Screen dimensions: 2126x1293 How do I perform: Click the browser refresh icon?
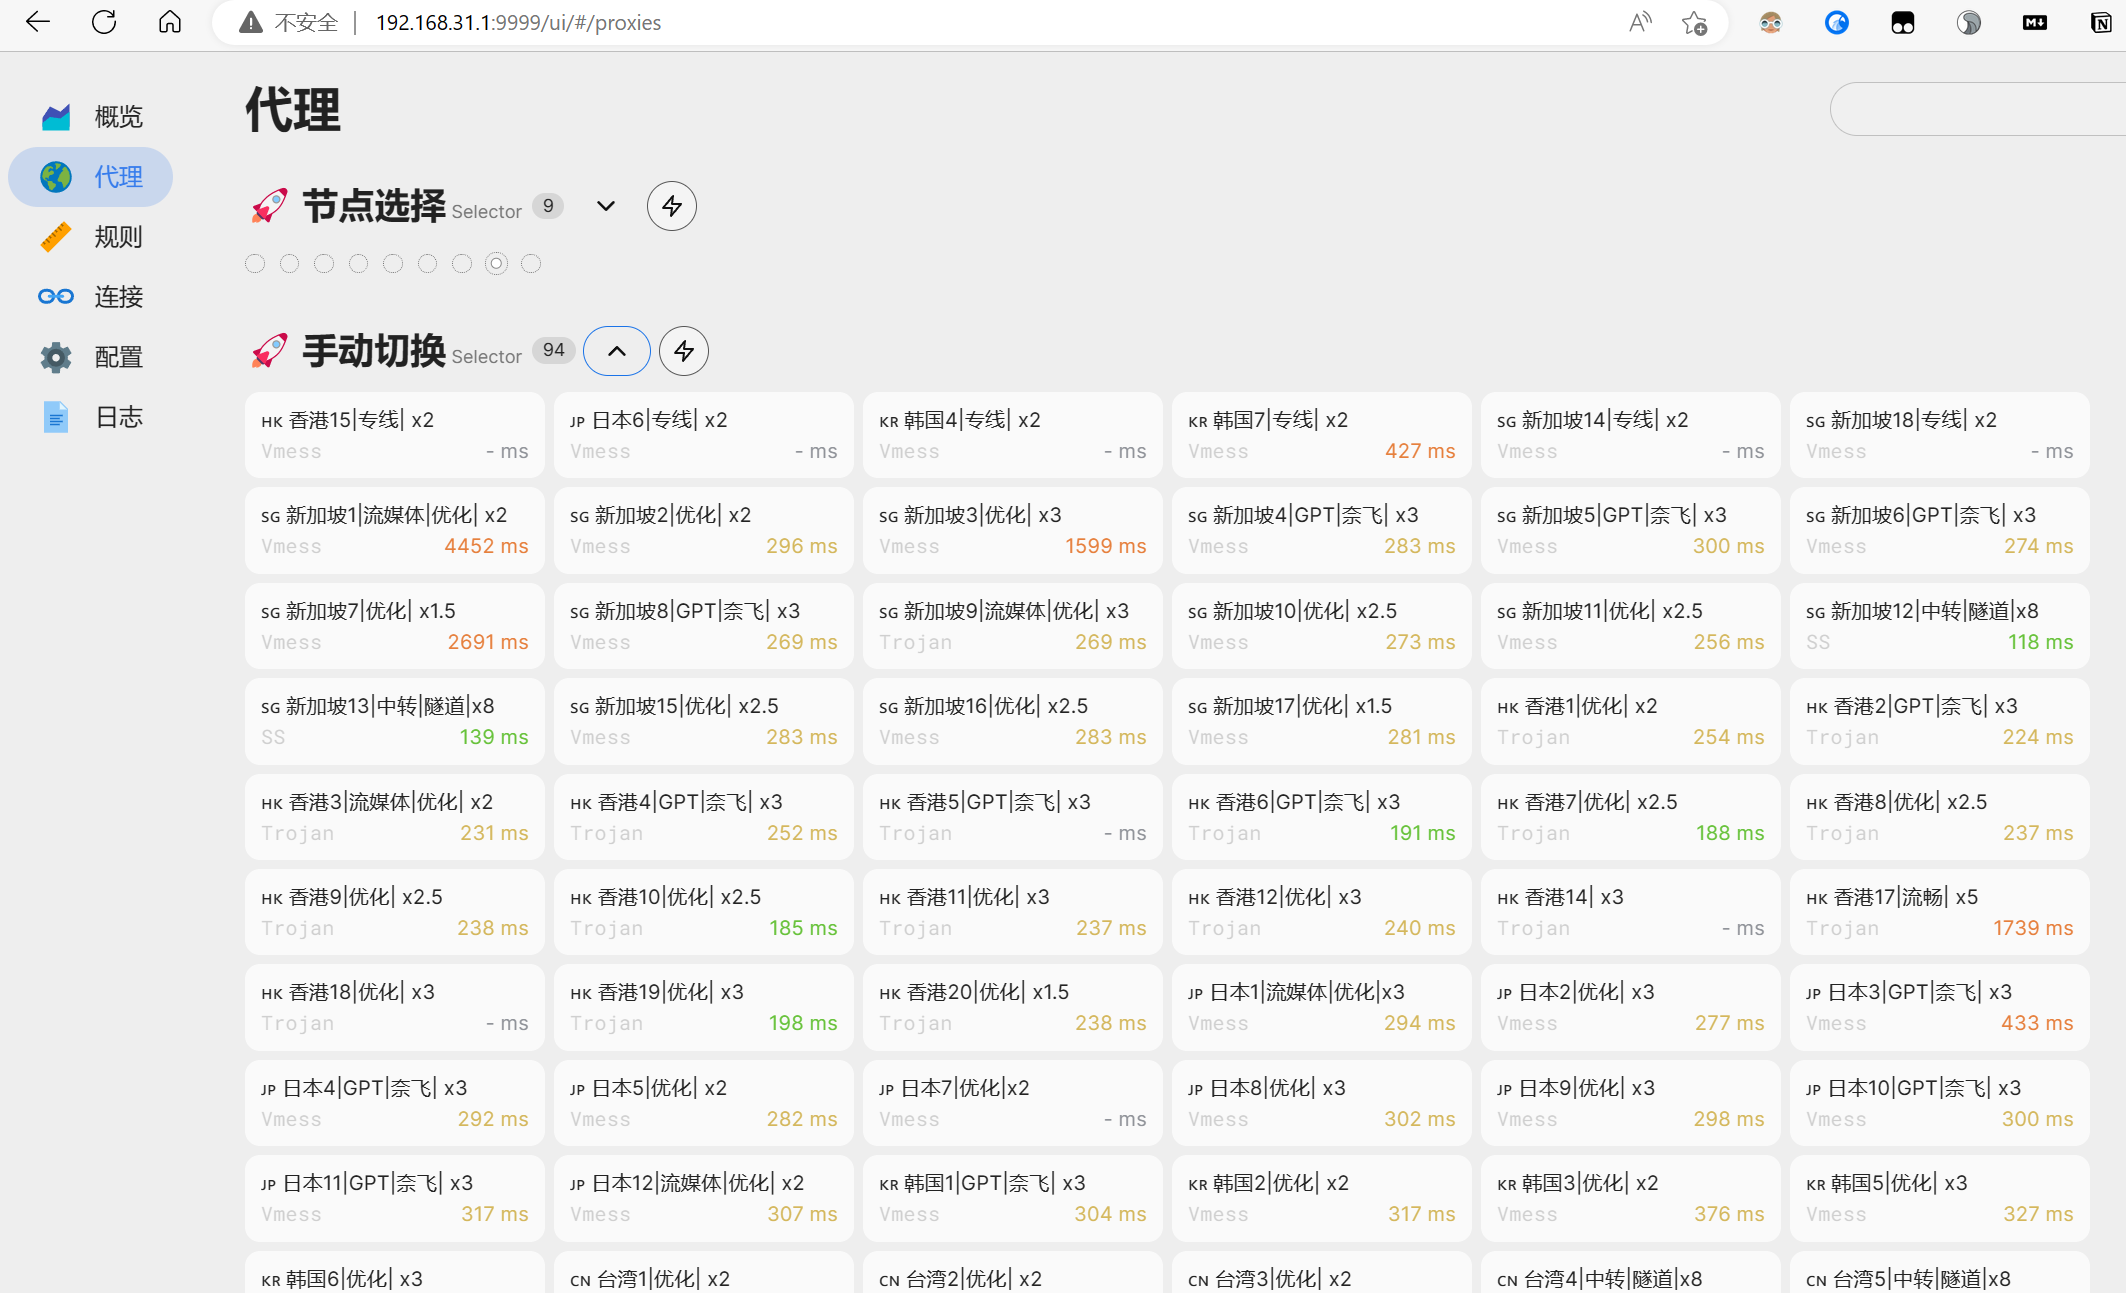104,22
